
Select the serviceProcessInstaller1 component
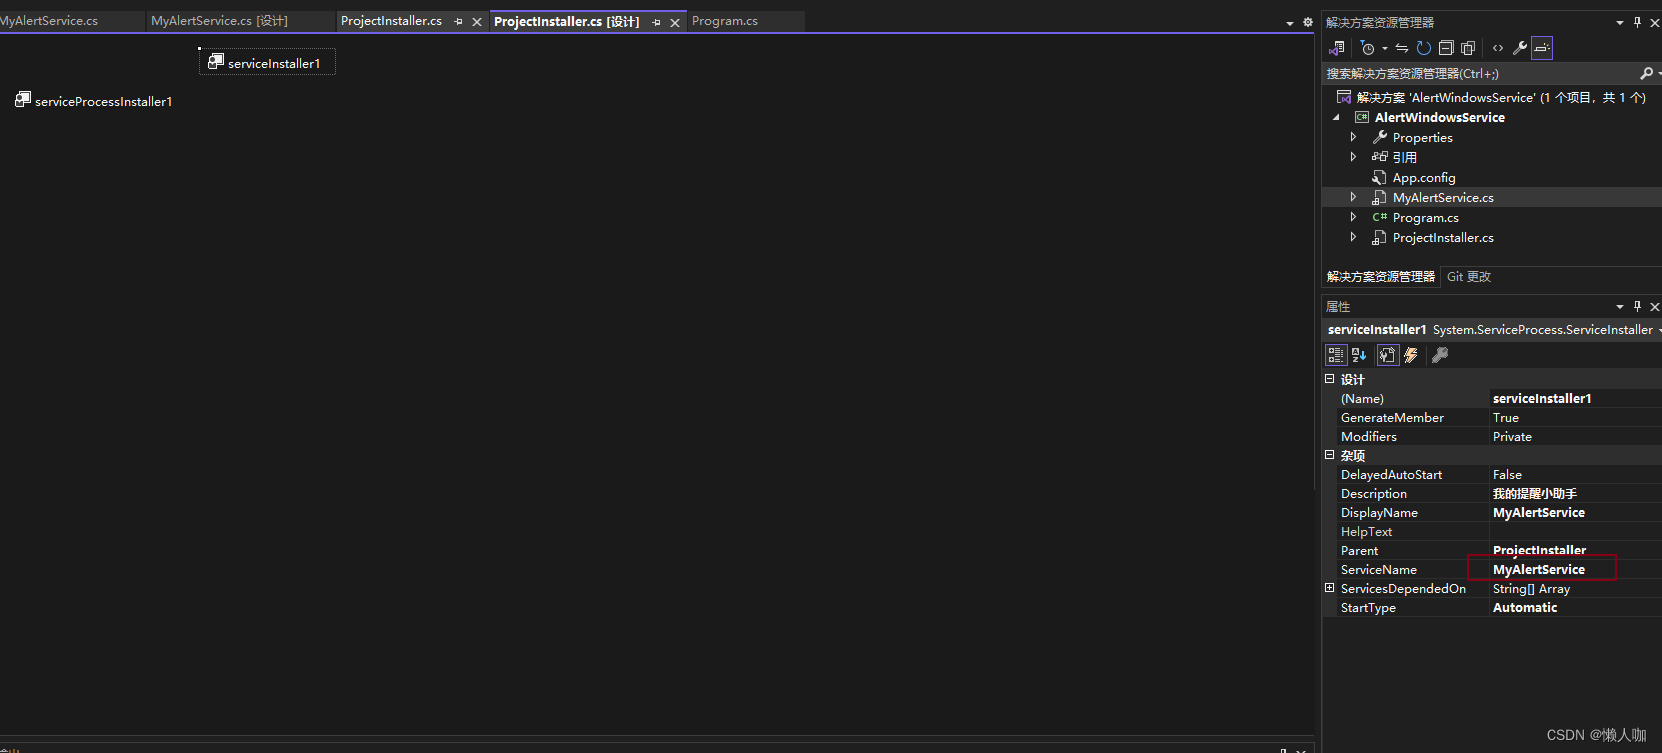click(94, 101)
